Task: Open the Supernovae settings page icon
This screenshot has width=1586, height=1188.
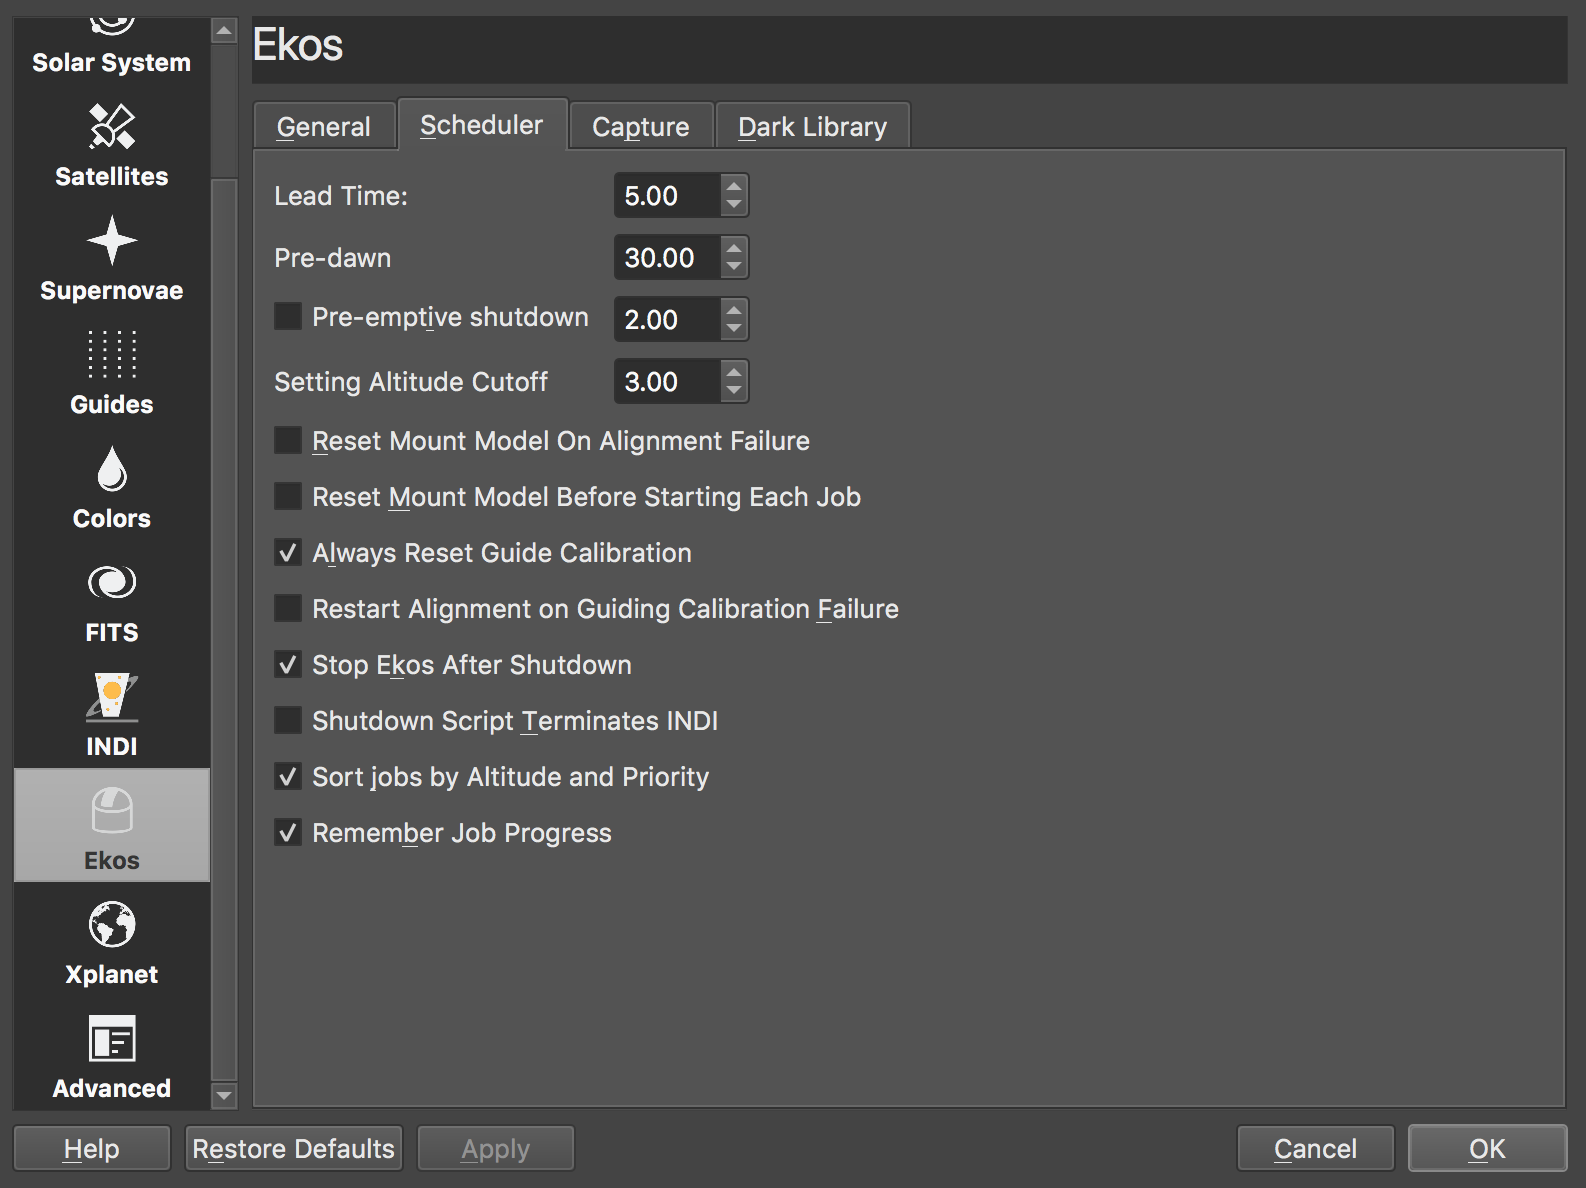Action: pyautogui.click(x=112, y=241)
